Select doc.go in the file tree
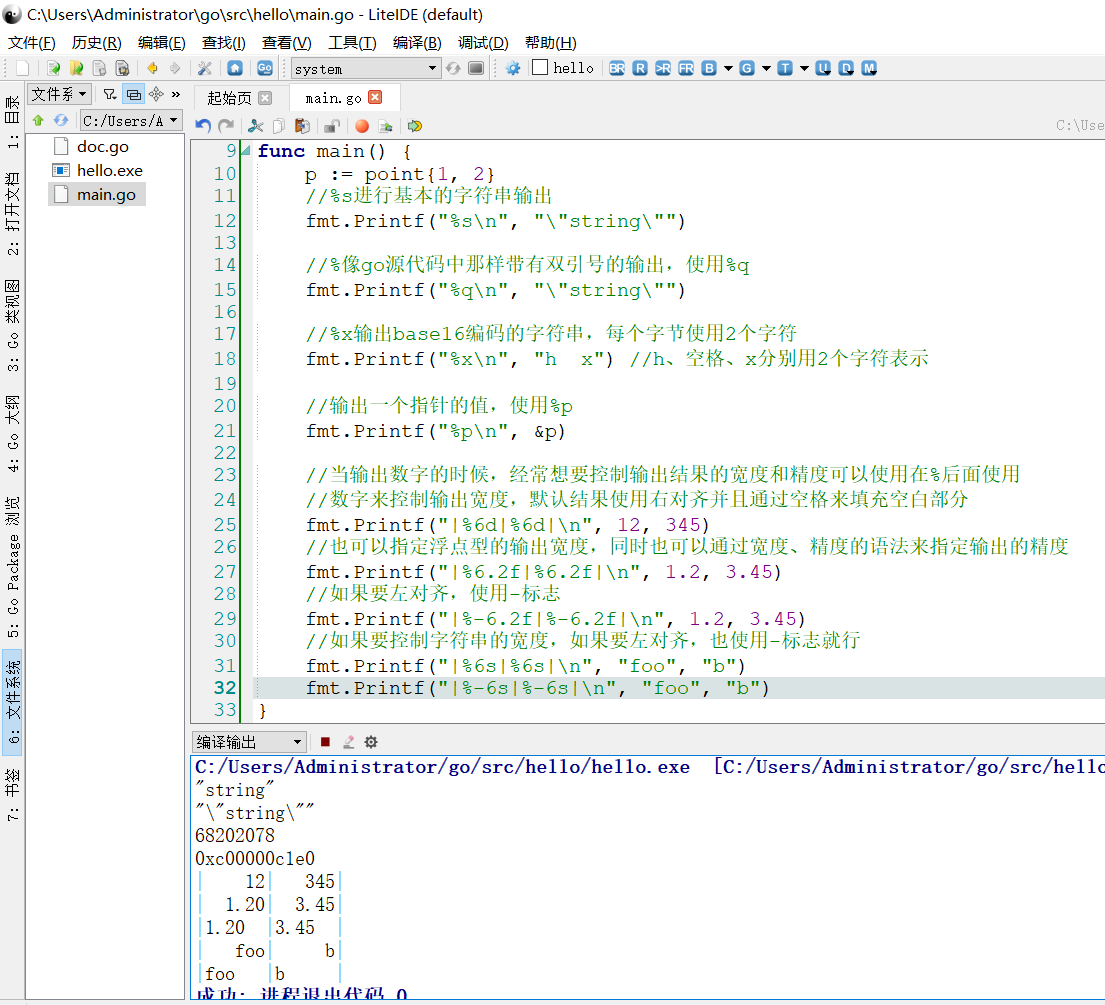 coord(103,147)
